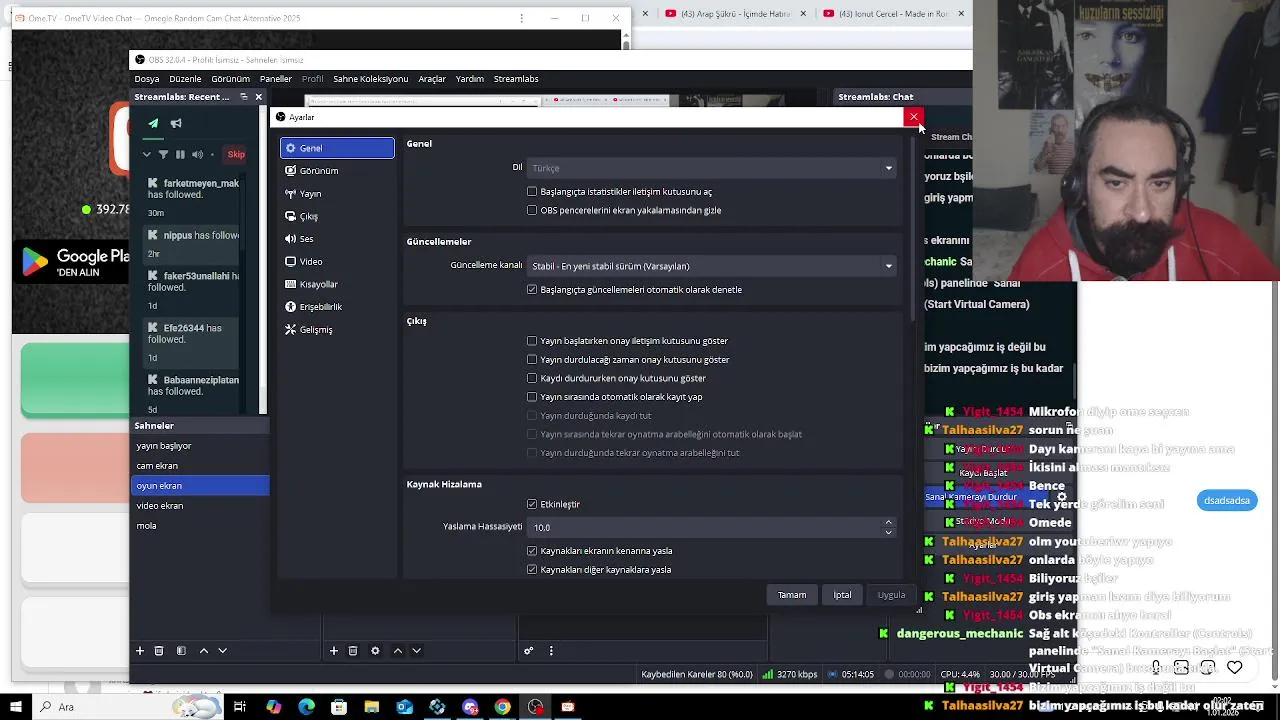The image size is (1280, 720).
Task: Open the Sahne Koleksiyonu menu
Action: (371, 79)
